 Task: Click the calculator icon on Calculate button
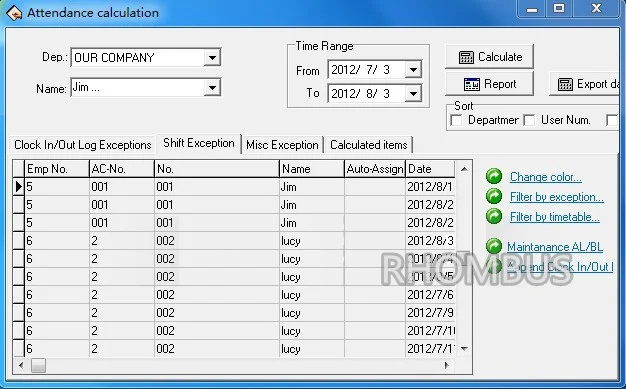coord(466,57)
